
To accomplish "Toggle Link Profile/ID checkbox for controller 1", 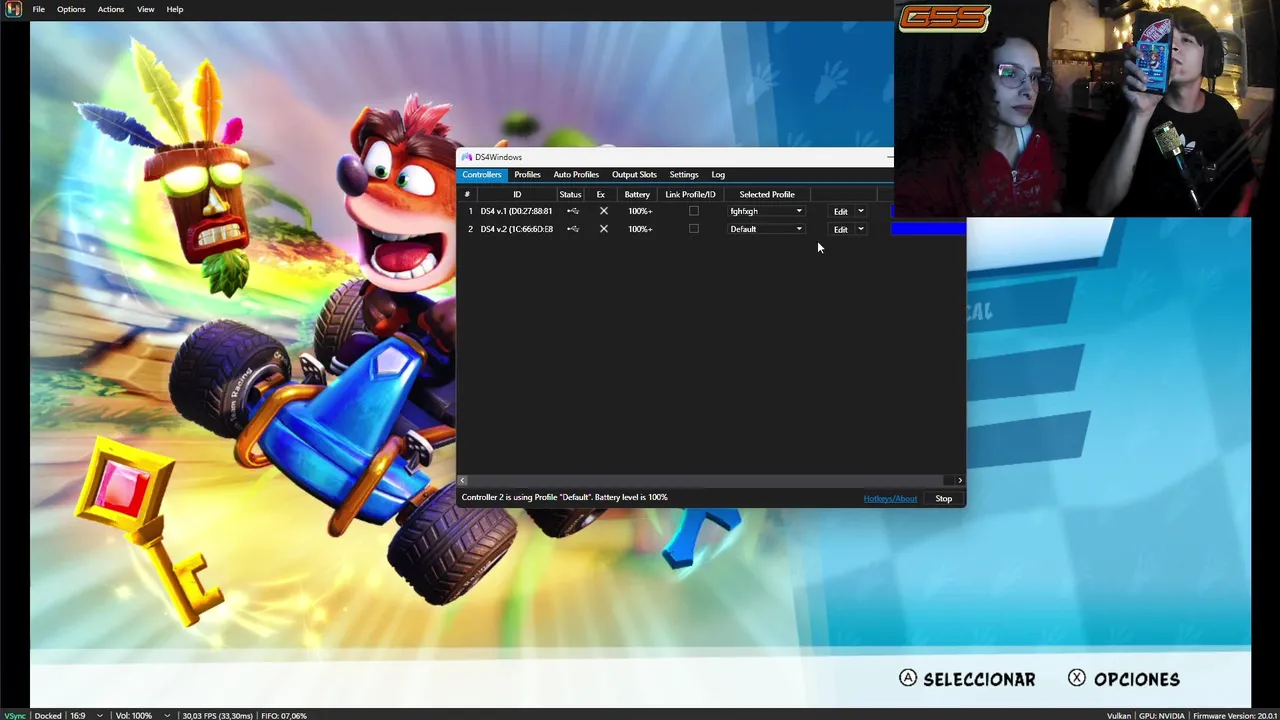I will click(694, 211).
